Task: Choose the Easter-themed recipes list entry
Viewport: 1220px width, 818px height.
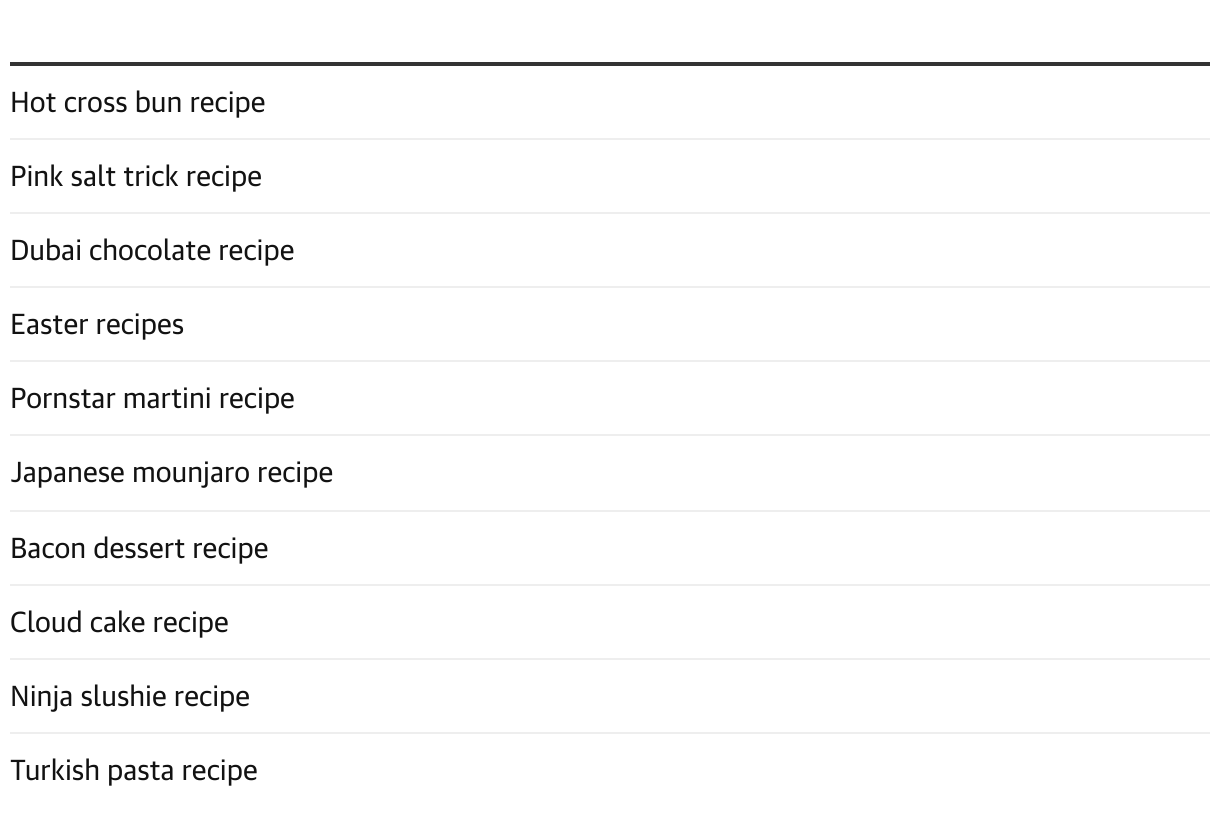Action: pyautogui.click(x=97, y=324)
